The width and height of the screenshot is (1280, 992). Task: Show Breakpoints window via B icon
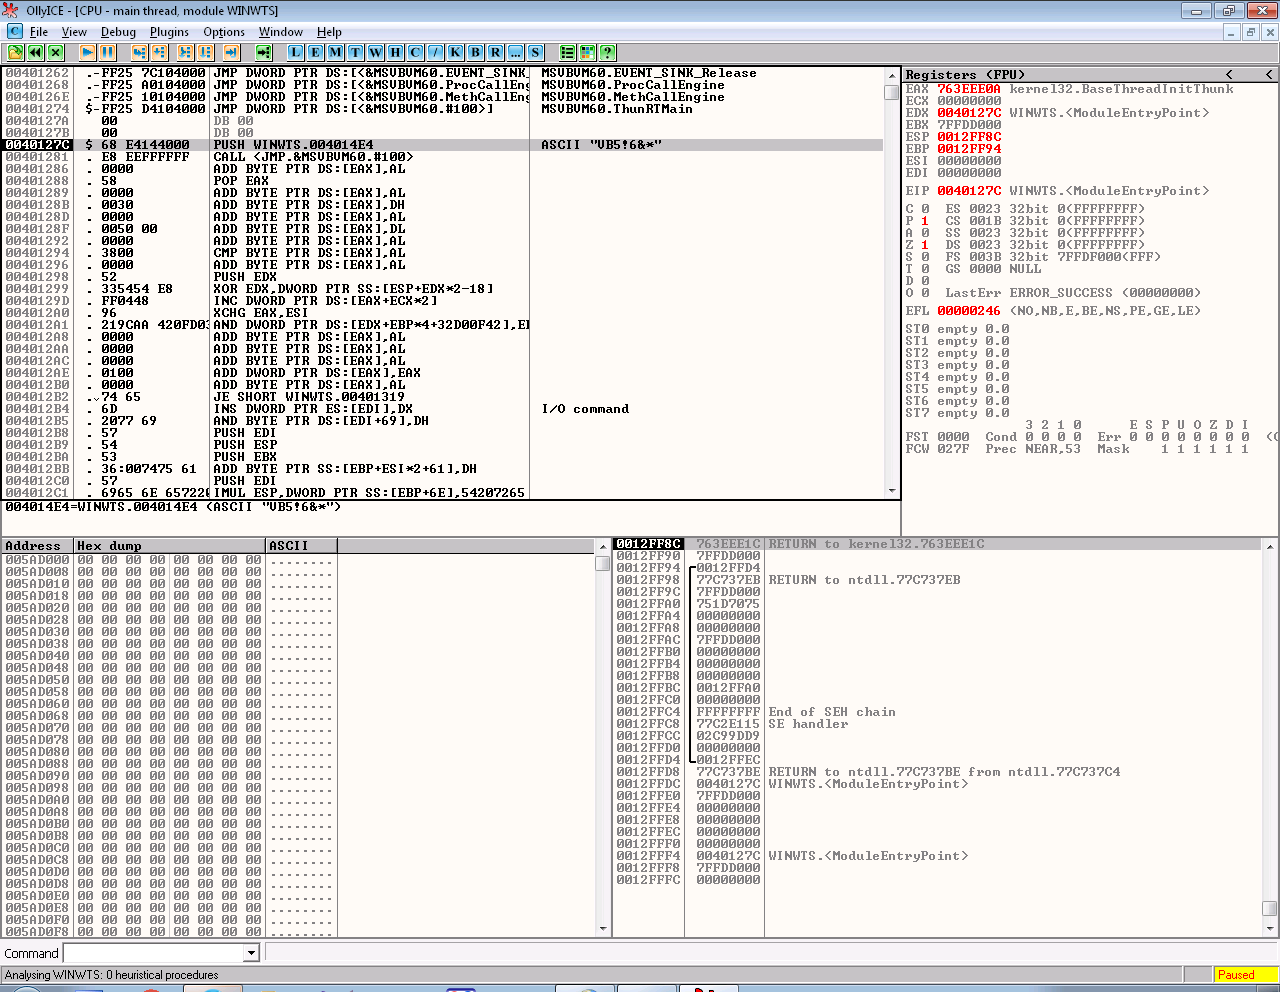point(475,52)
